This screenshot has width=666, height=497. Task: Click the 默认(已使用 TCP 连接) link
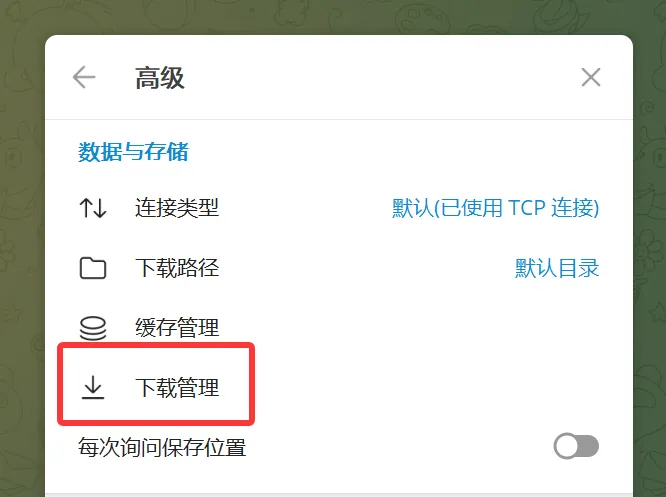tap(495, 208)
